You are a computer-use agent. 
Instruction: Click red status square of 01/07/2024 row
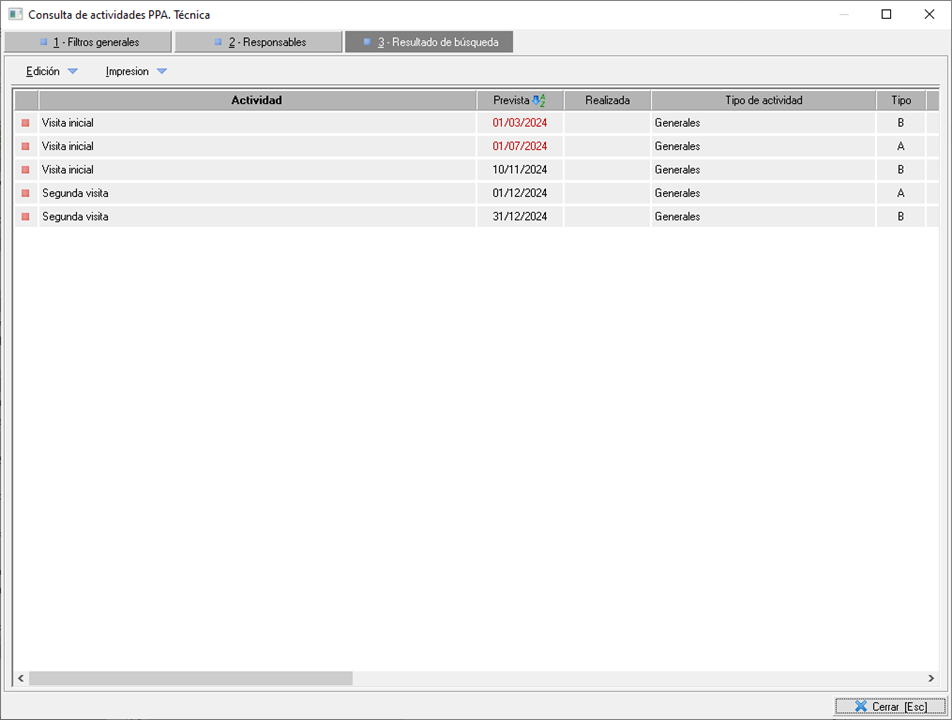pos(26,146)
